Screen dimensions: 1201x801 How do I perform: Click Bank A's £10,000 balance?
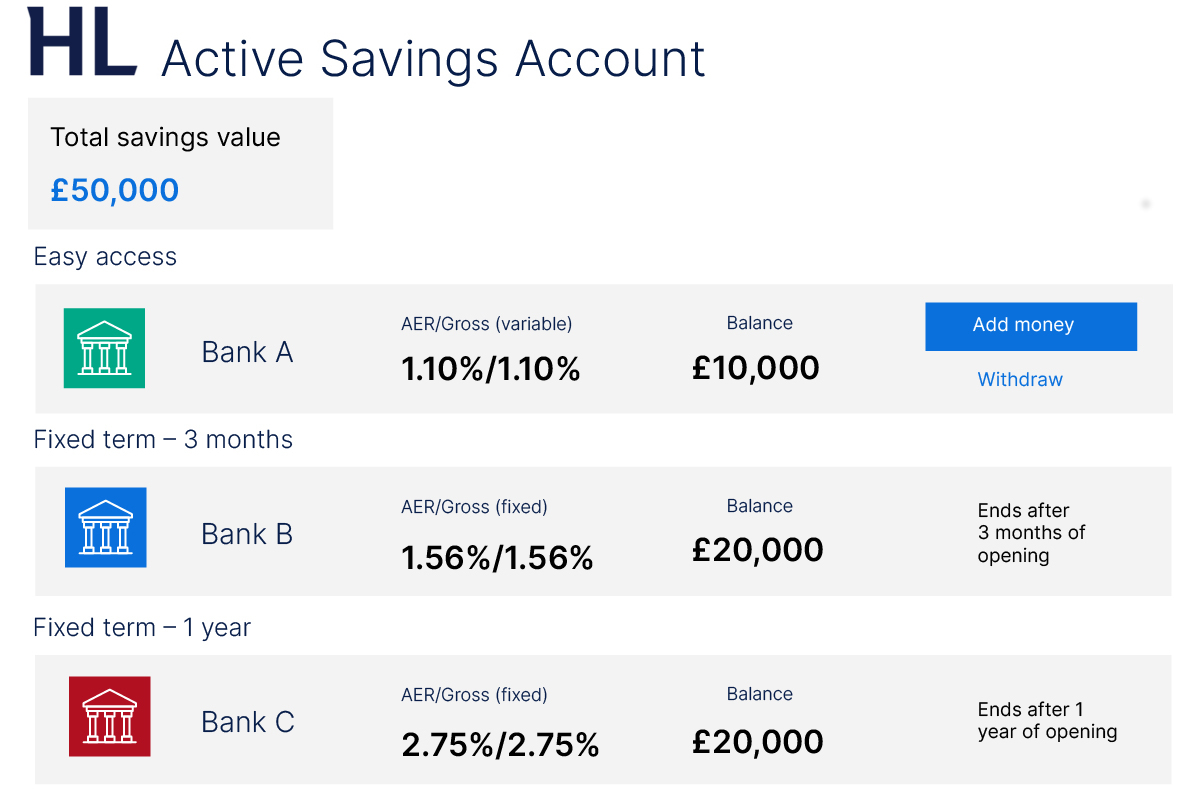756,368
